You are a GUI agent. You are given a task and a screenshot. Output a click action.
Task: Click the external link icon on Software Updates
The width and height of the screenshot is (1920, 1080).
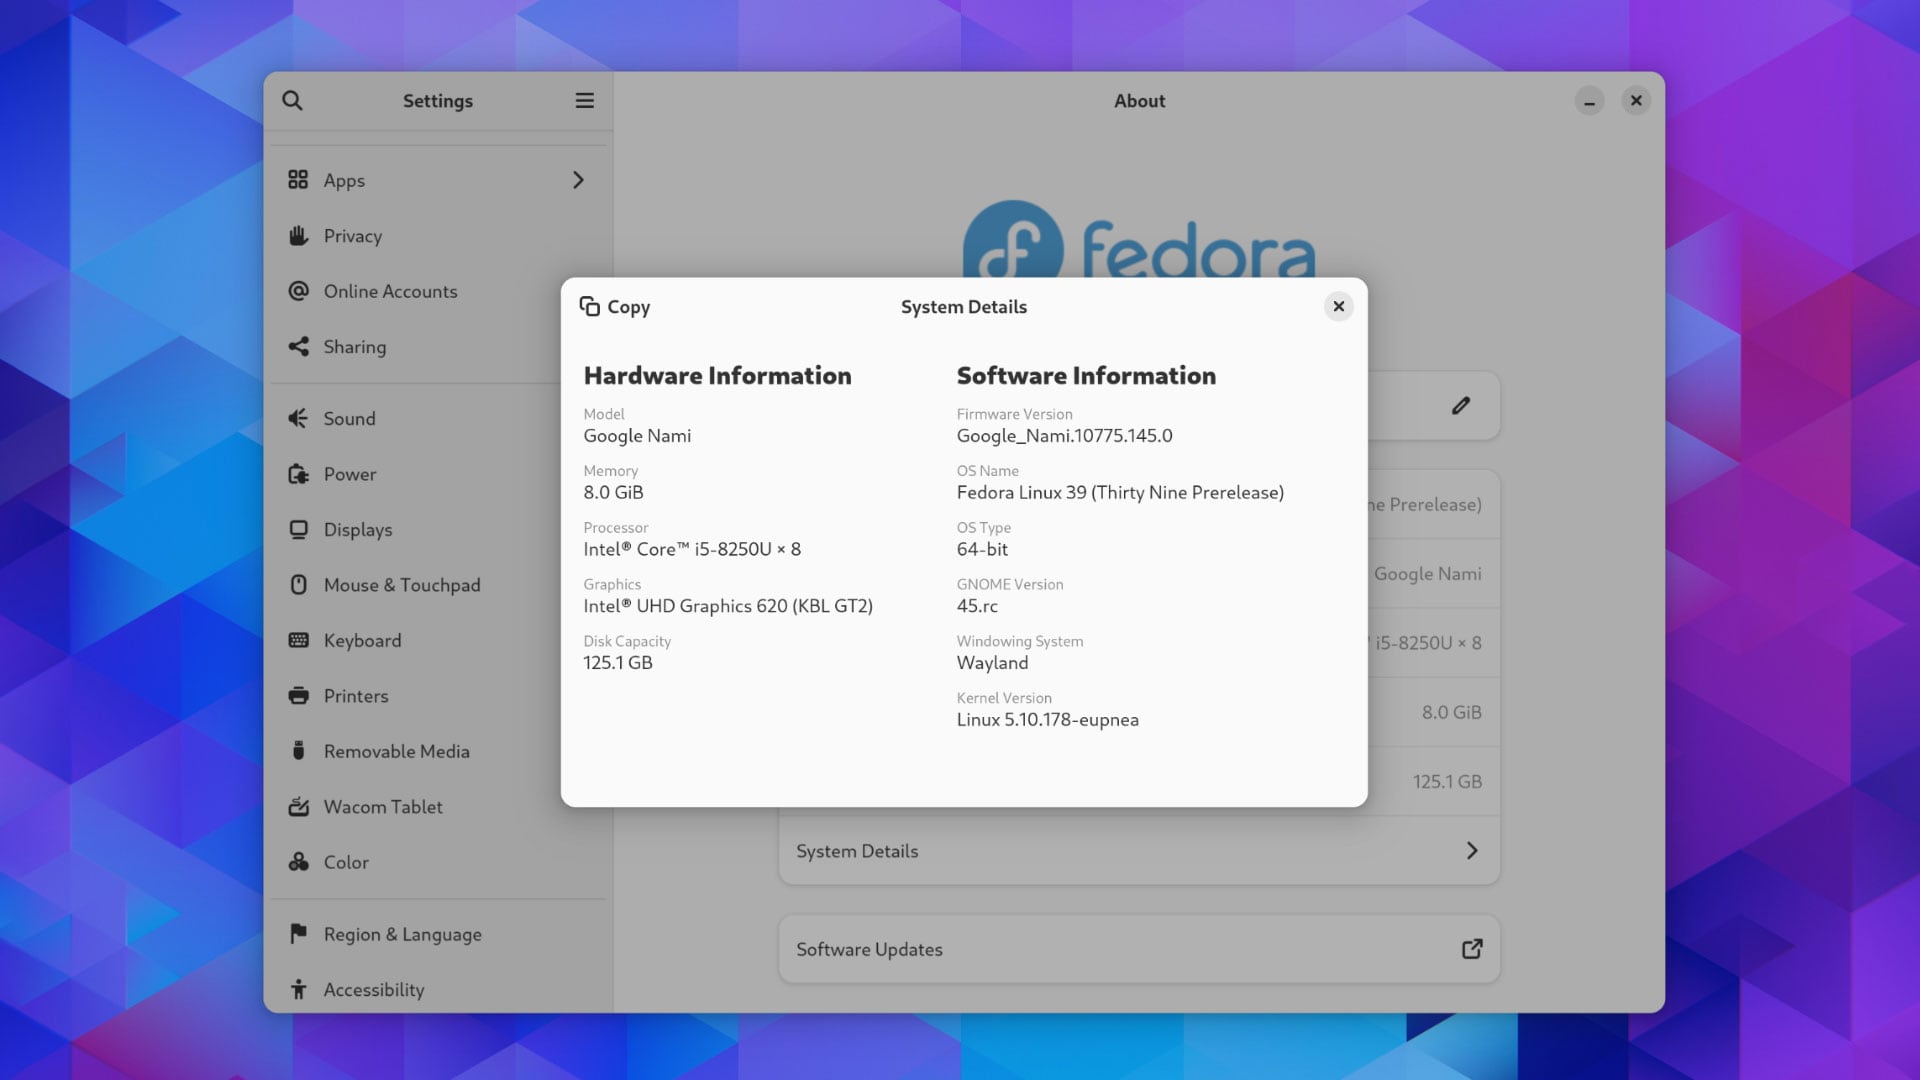[1471, 948]
